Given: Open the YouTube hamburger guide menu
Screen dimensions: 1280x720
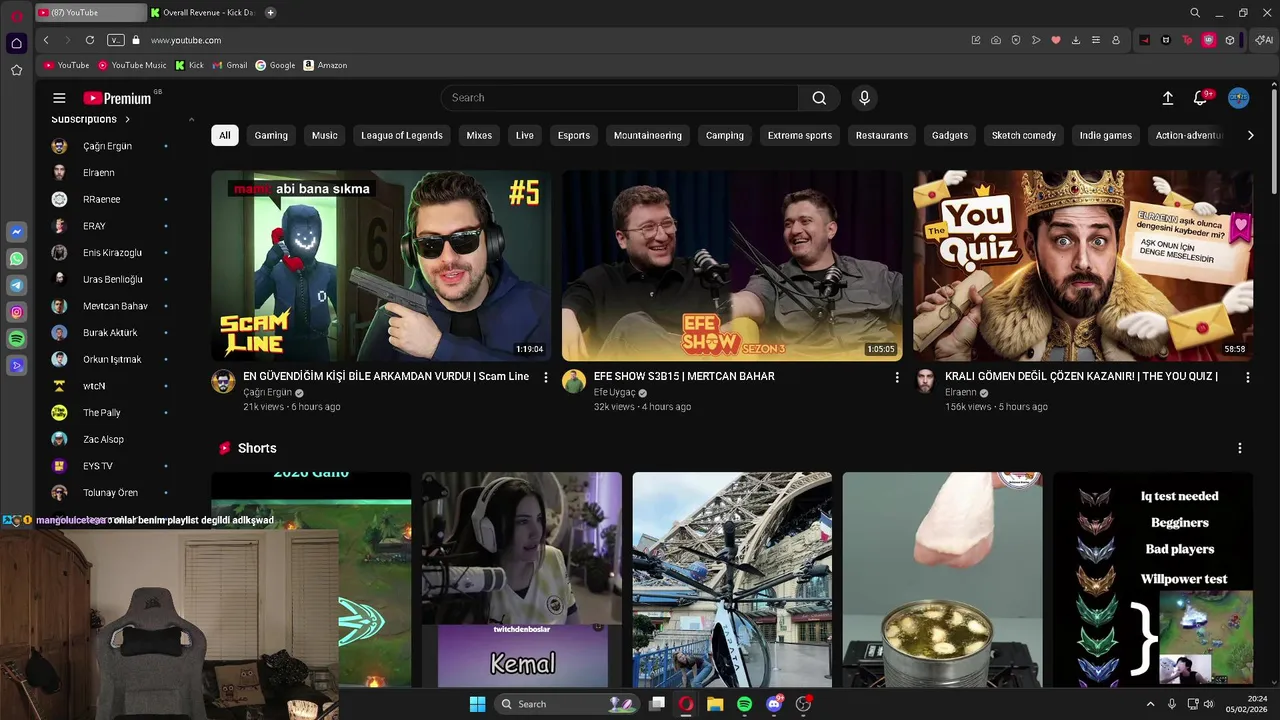Looking at the screenshot, I should click(59, 98).
